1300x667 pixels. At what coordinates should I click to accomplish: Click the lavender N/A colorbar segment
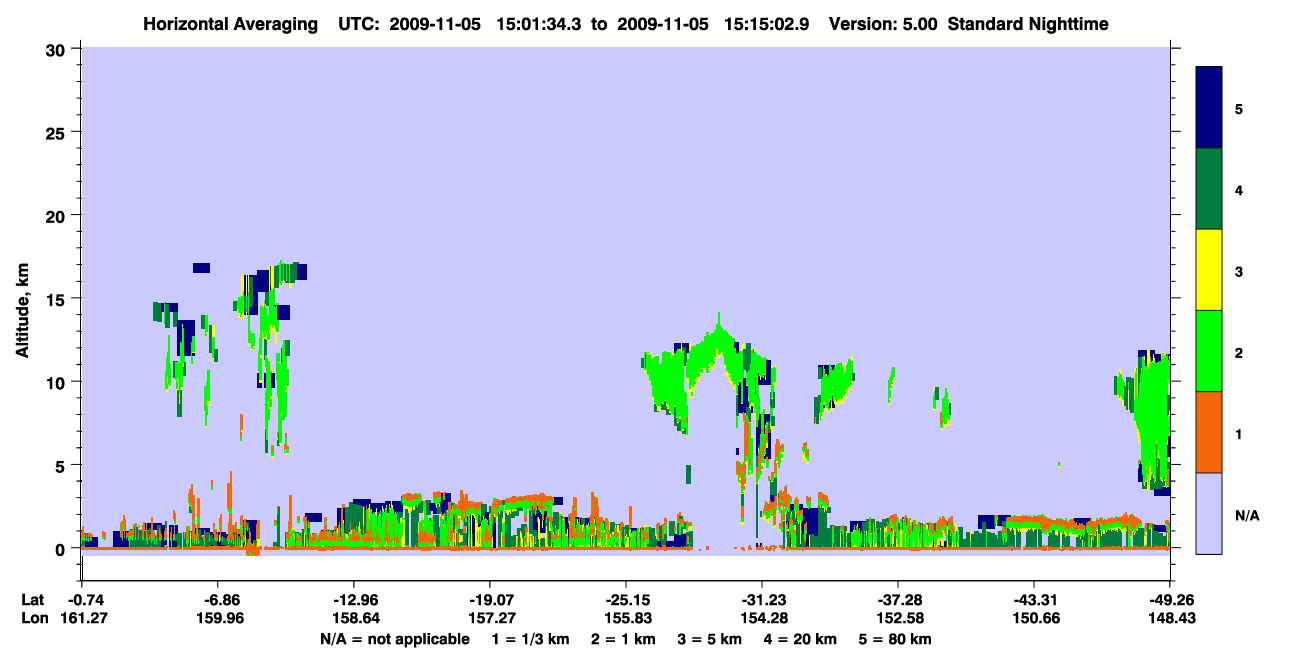click(x=1209, y=513)
